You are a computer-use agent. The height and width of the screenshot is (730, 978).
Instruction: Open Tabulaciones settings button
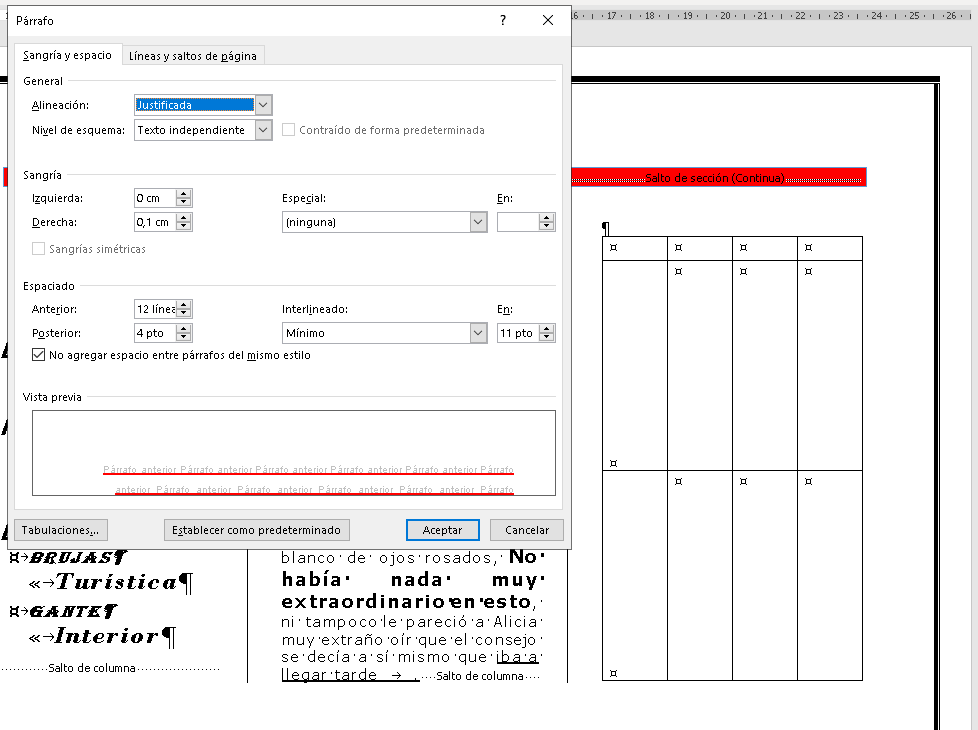61,530
